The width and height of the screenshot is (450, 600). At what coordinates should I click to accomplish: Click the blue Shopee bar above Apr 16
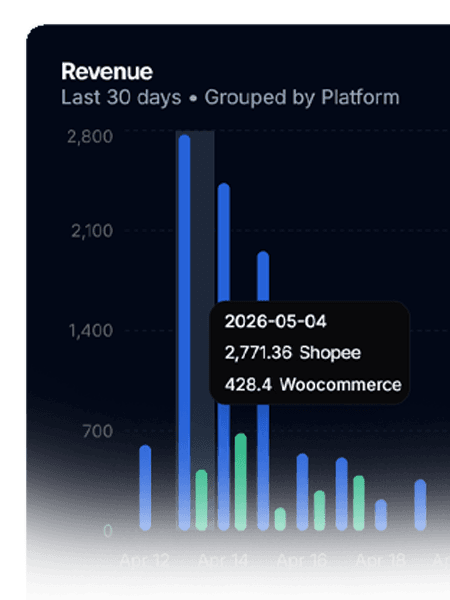tap(302, 492)
